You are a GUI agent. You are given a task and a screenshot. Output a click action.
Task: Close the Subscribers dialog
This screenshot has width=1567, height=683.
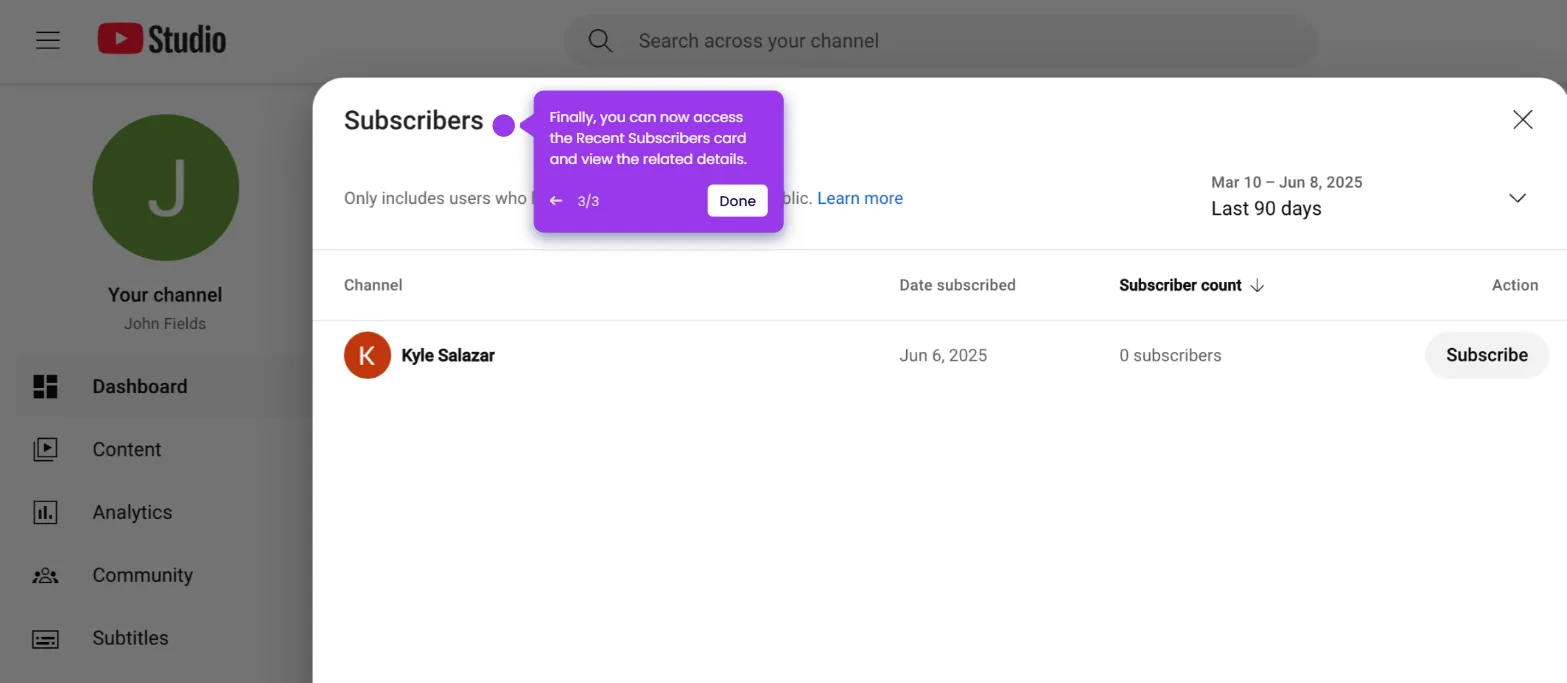coord(1522,120)
